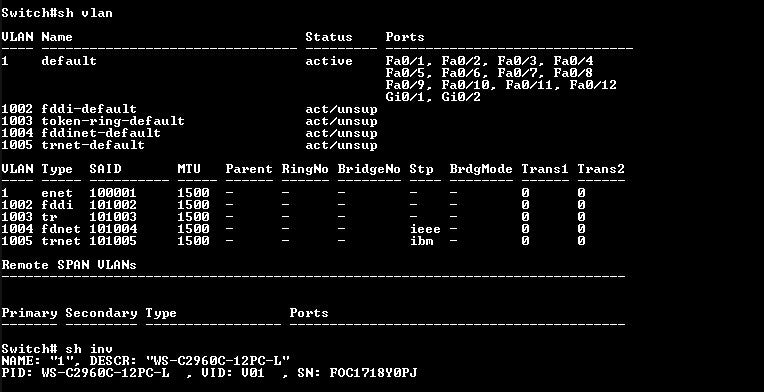Select 'act/unsup' status of fddi-default row

click(x=341, y=109)
